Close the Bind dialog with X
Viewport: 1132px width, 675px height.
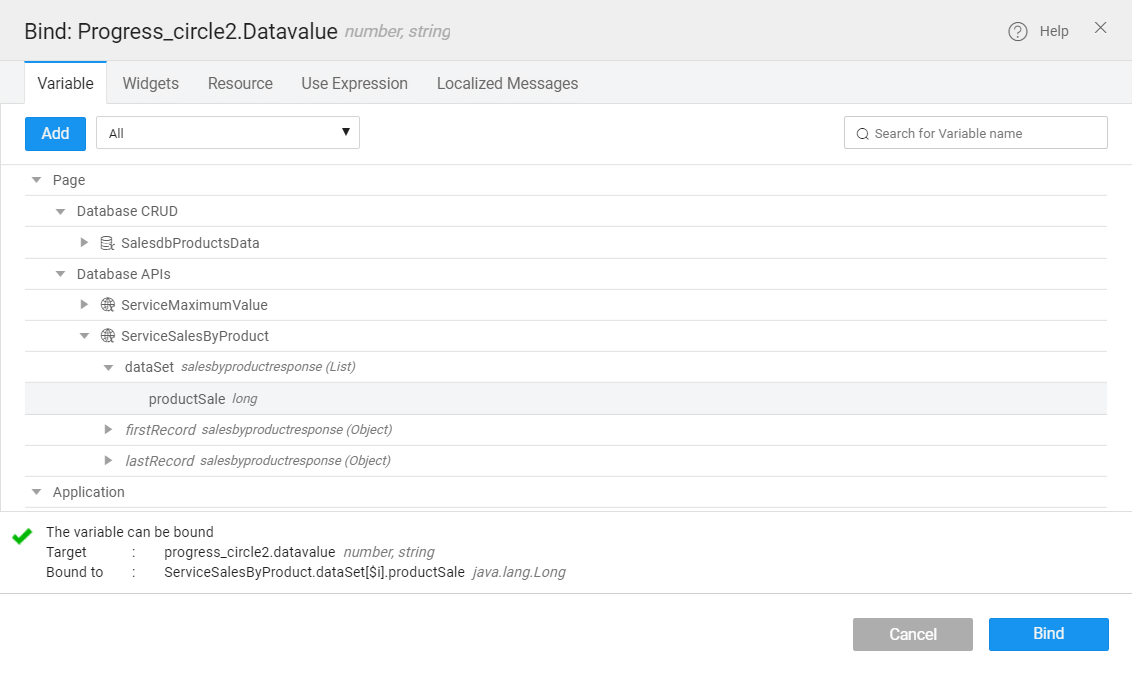click(x=1100, y=28)
